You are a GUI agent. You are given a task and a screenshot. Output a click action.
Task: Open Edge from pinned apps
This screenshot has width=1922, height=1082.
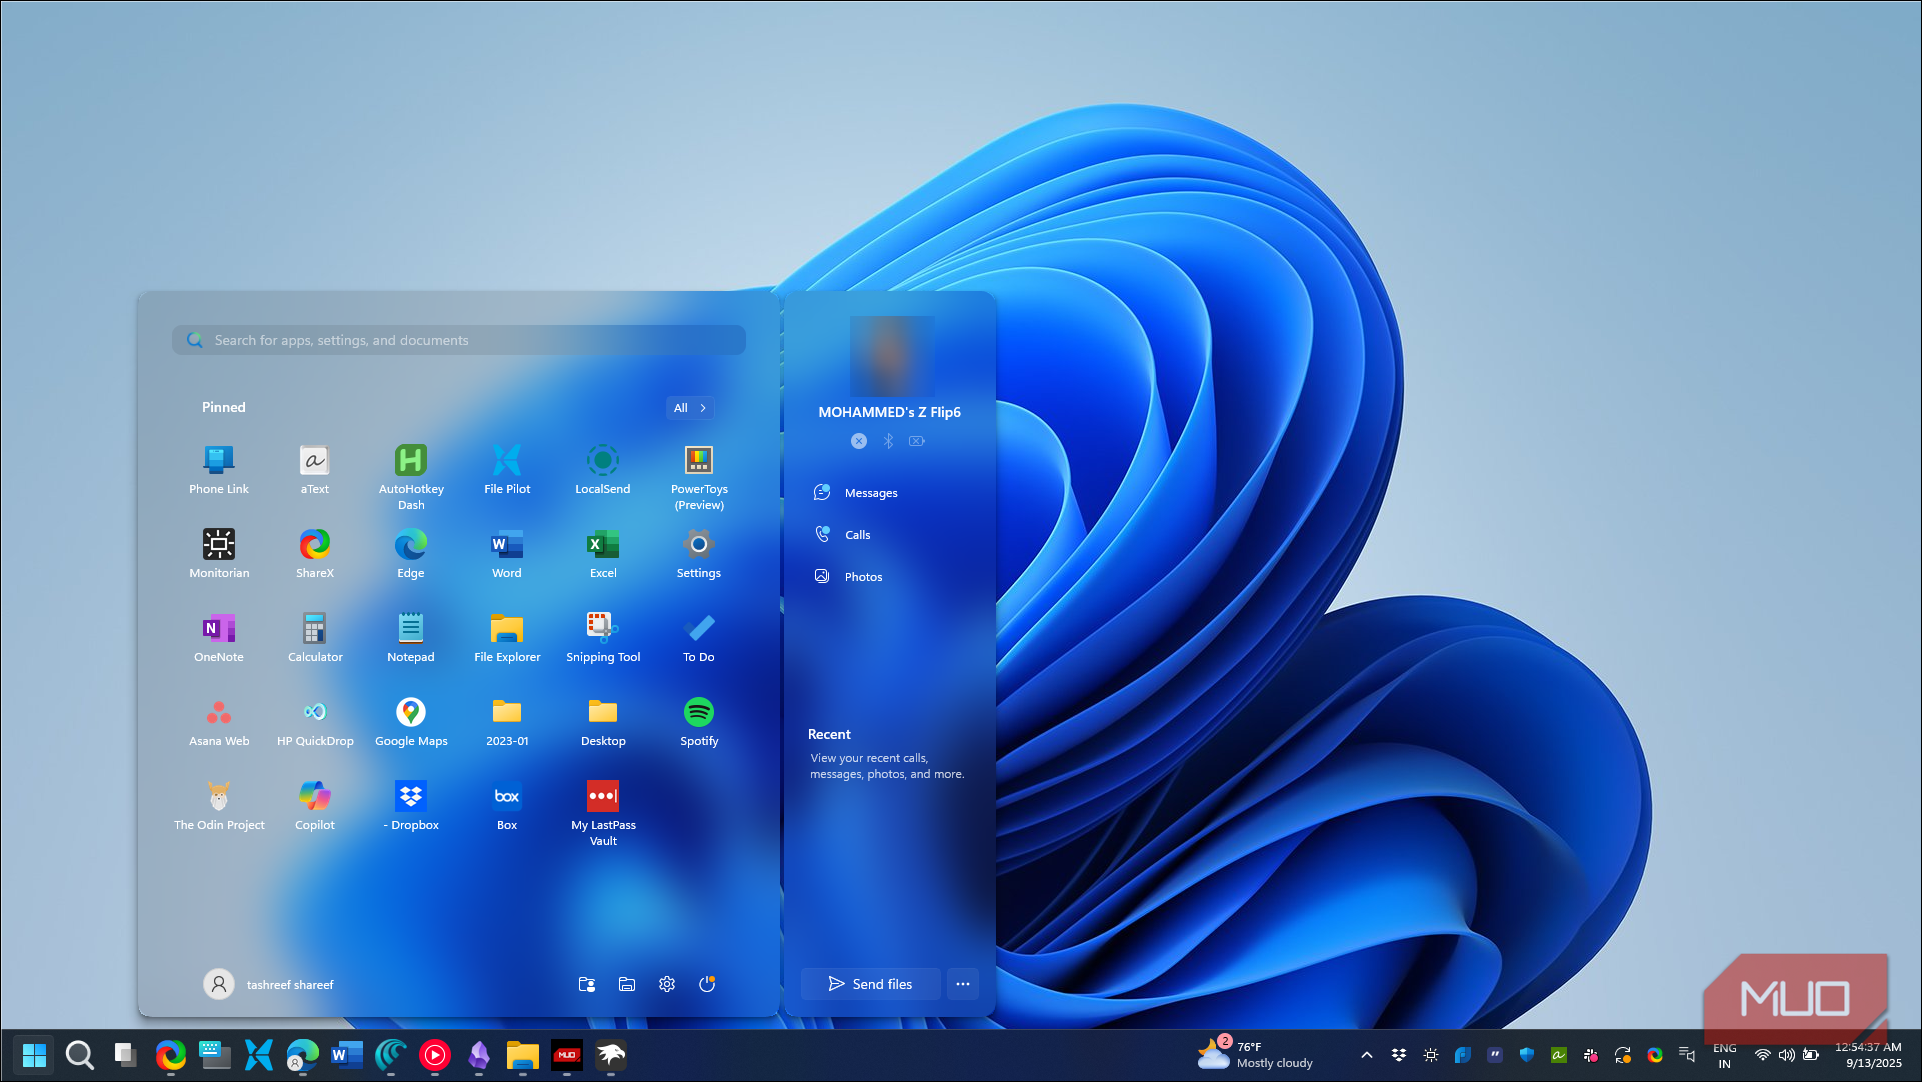pos(411,554)
